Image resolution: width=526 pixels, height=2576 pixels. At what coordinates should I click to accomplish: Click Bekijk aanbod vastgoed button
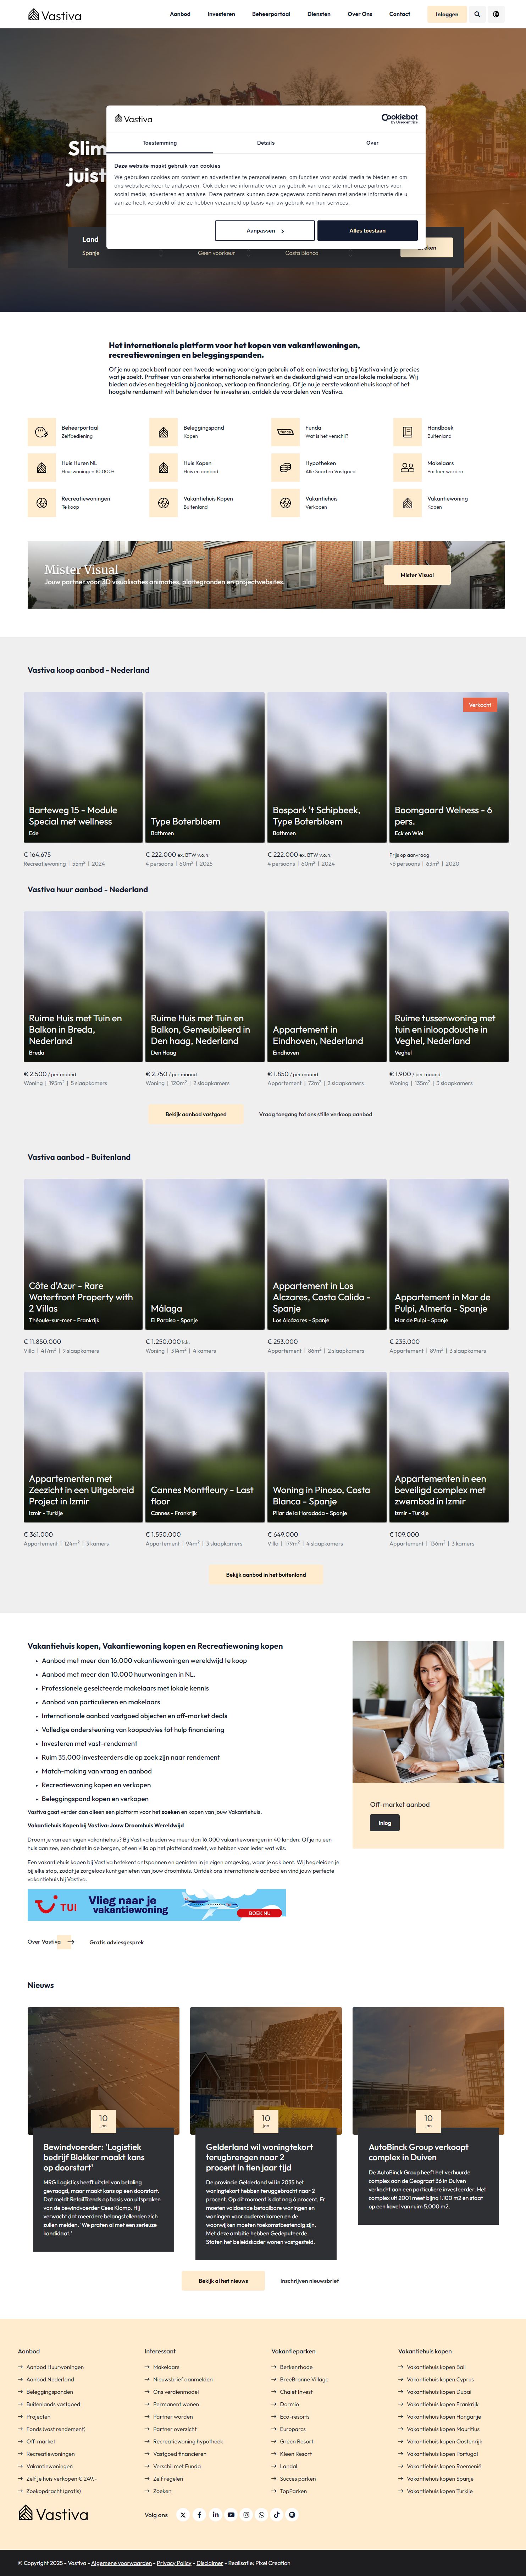(x=196, y=1114)
